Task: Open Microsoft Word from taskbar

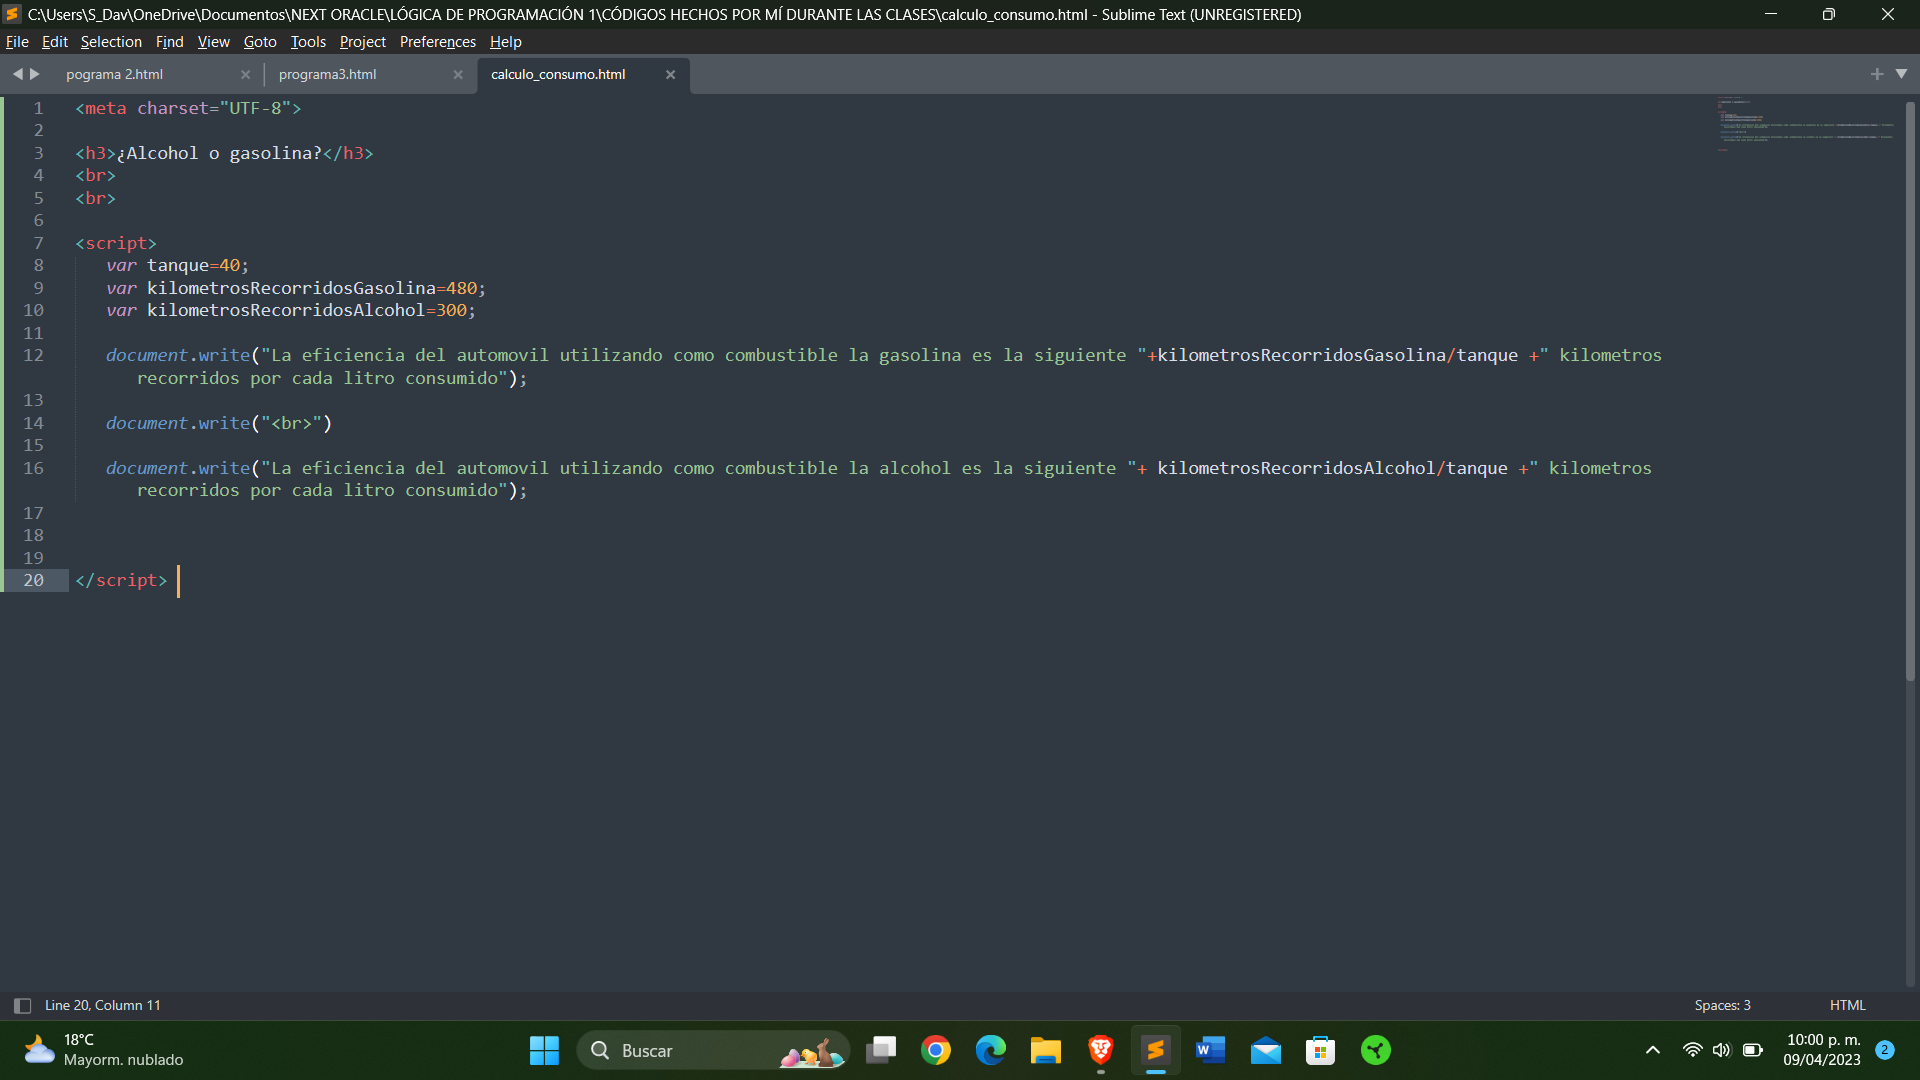Action: coord(1209,1050)
